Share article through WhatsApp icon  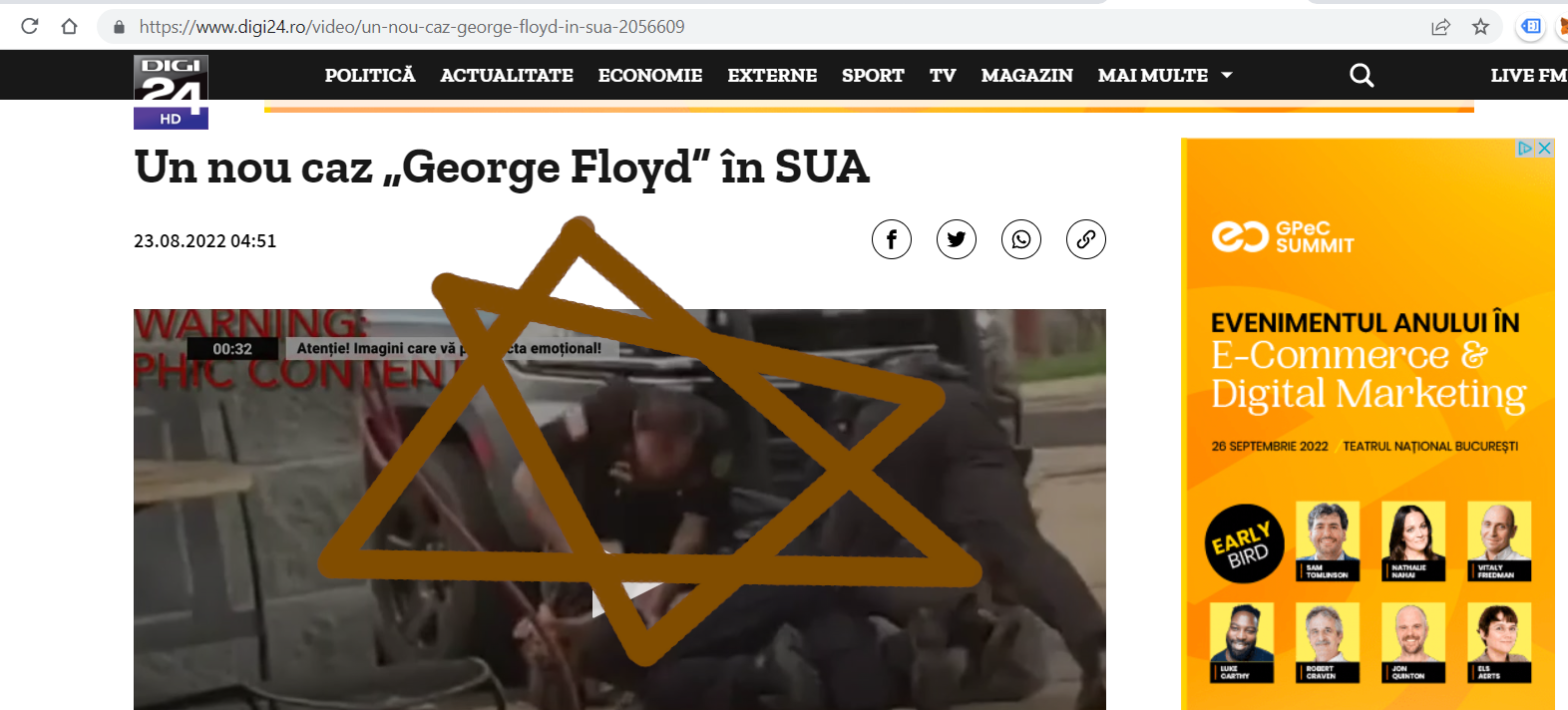point(1021,240)
